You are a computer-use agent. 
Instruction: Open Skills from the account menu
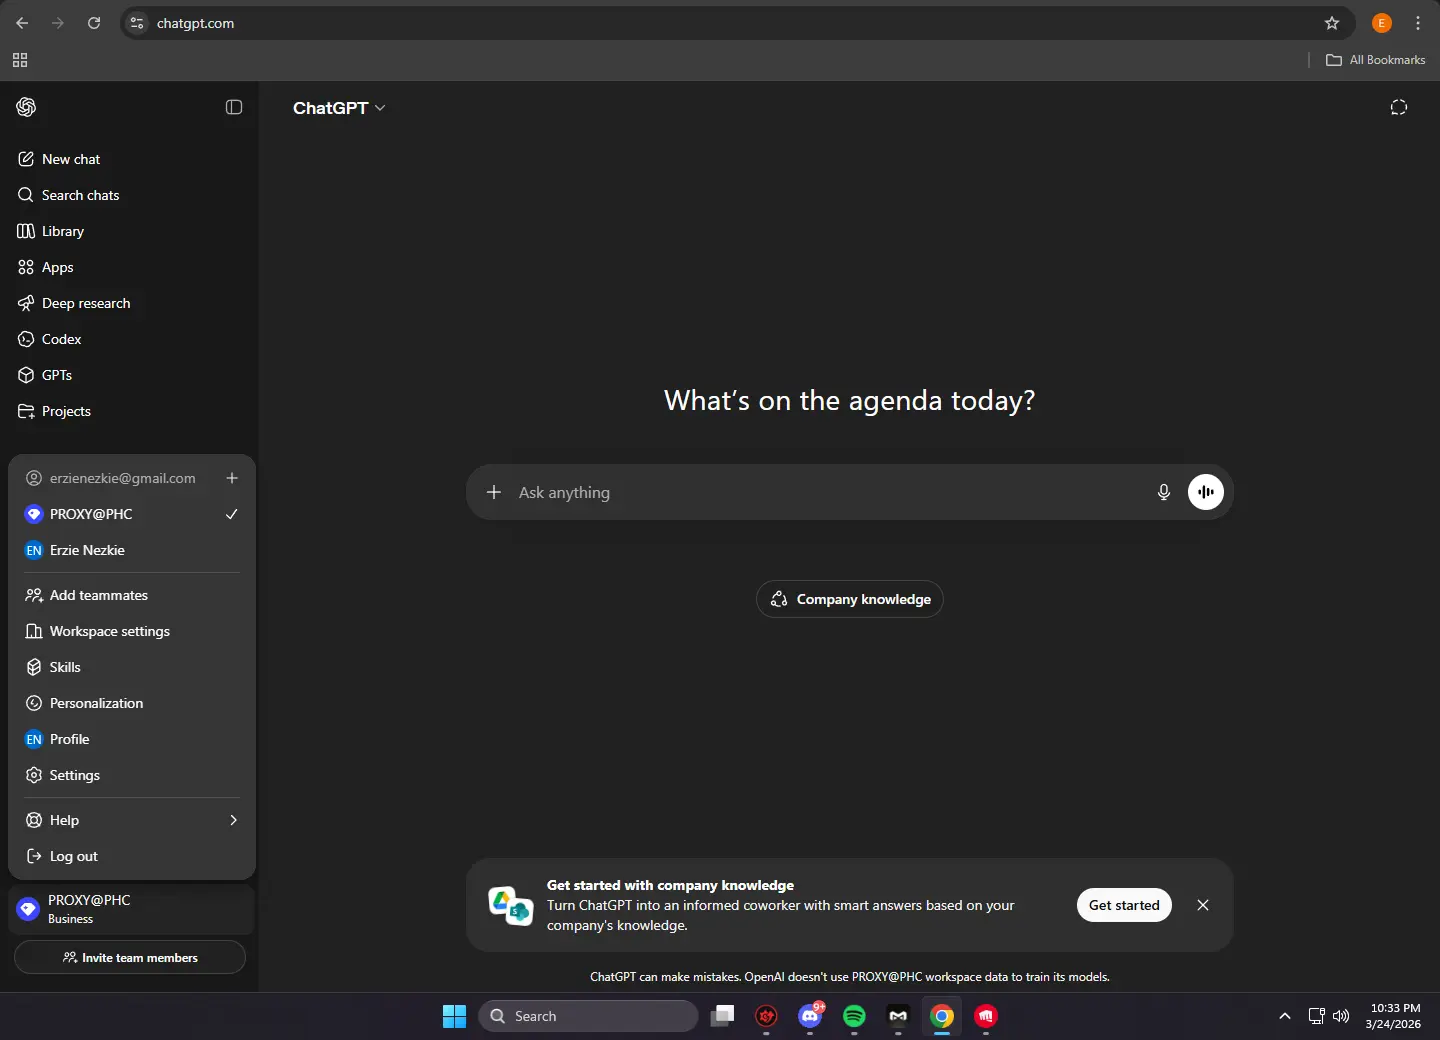point(132,667)
